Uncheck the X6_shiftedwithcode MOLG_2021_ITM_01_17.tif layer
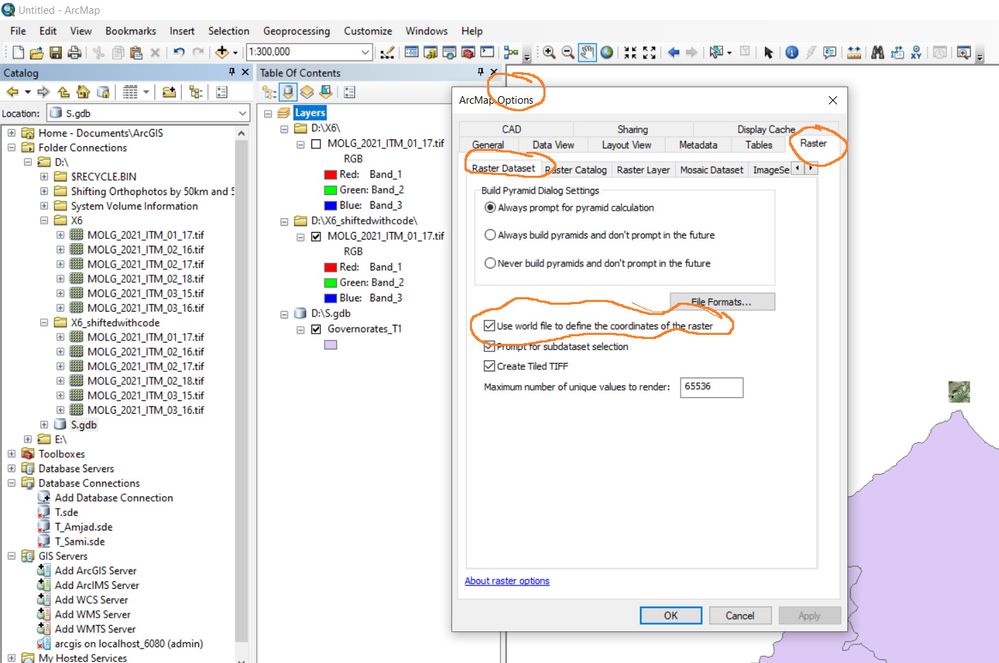 [316, 236]
